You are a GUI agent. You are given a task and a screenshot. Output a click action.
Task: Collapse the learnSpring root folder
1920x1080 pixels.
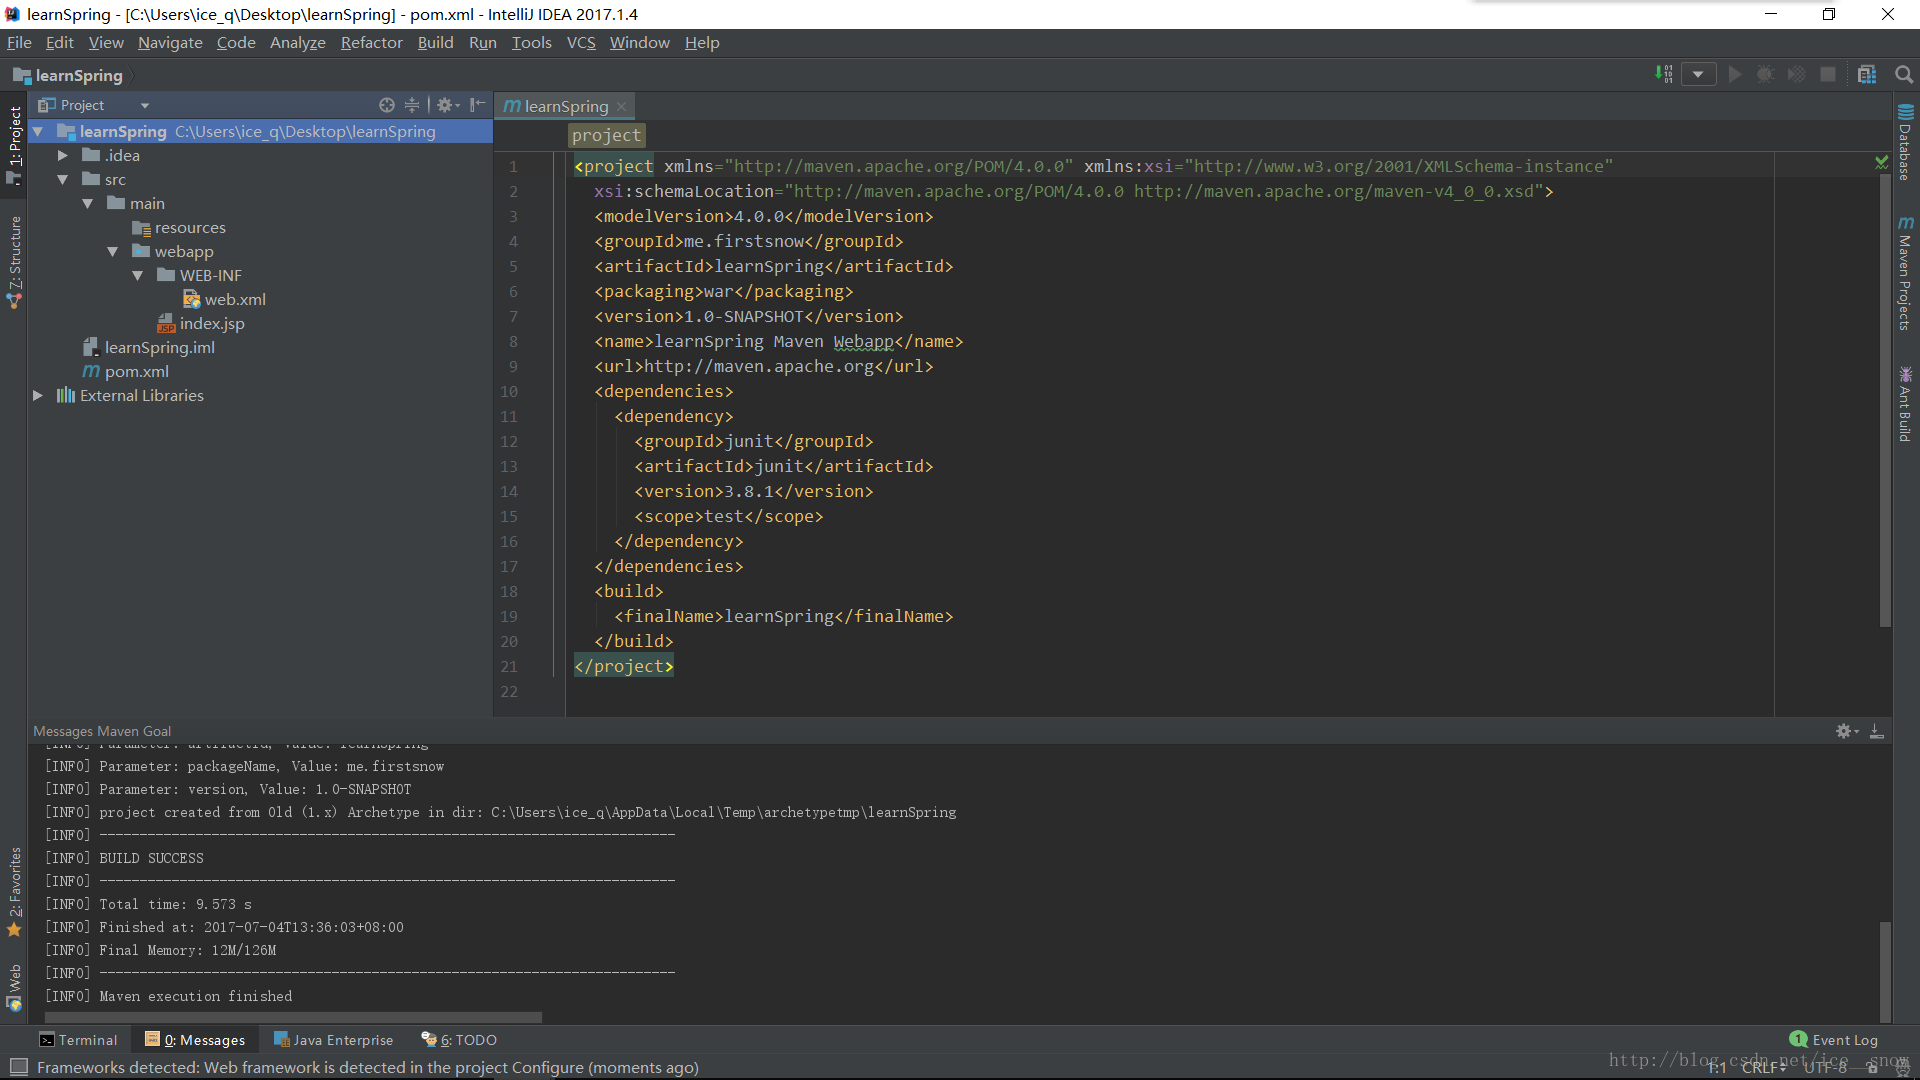[38, 132]
